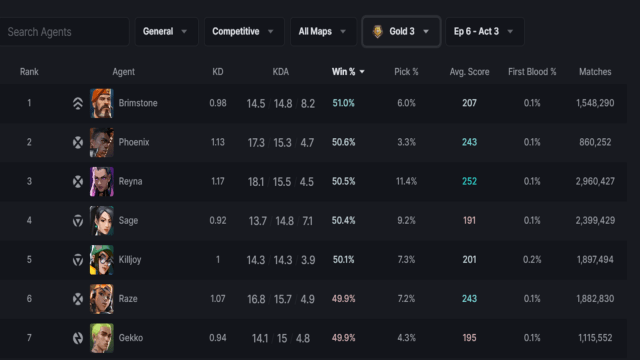Click the Gold 3 rank badge icon
Image resolution: width=640 pixels, height=360 pixels.
(378, 31)
